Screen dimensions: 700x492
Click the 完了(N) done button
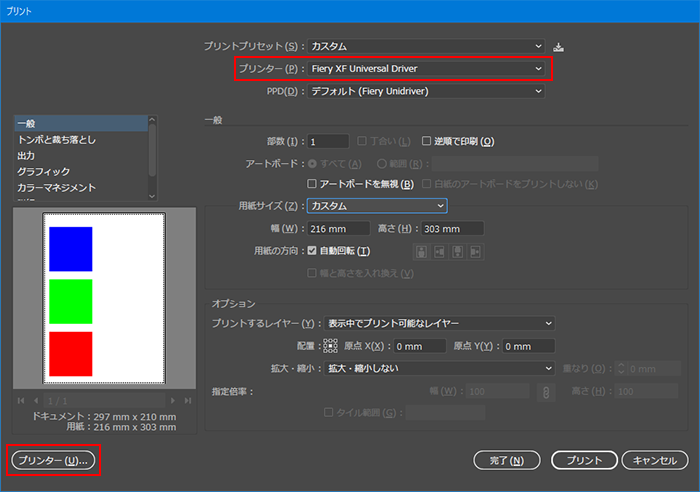pos(507,460)
